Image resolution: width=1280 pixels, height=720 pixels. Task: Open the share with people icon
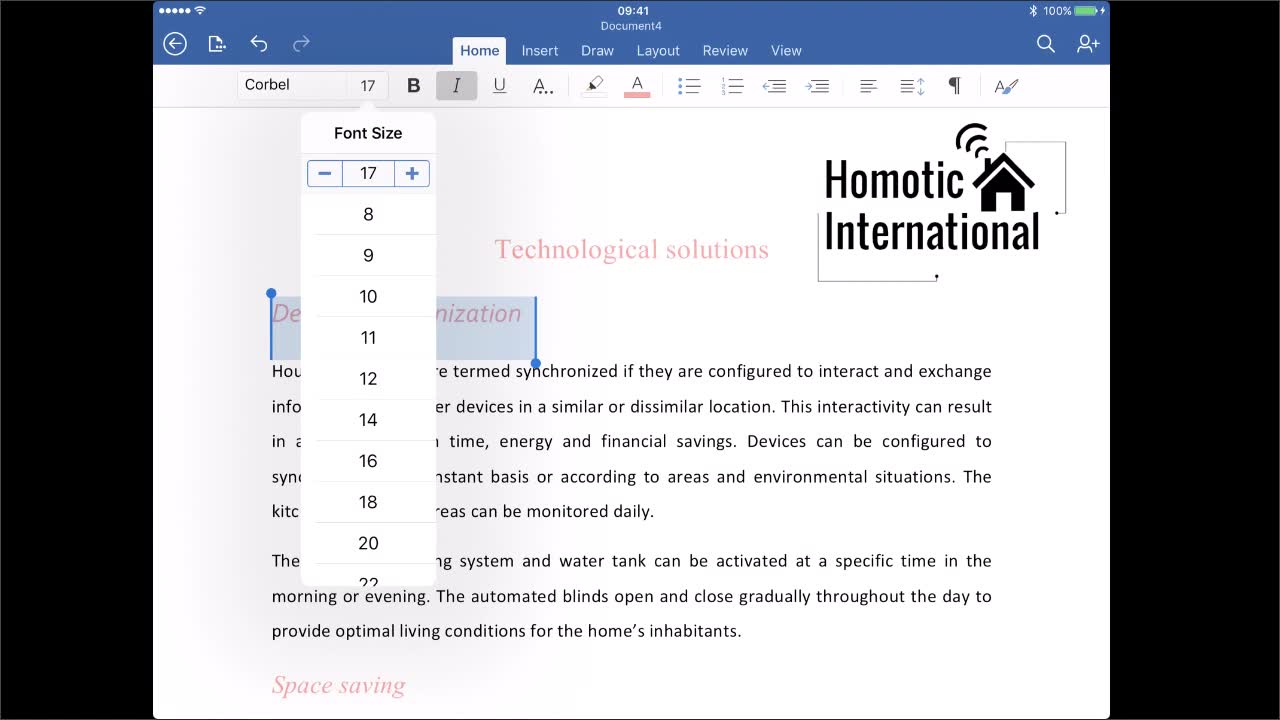click(1088, 43)
